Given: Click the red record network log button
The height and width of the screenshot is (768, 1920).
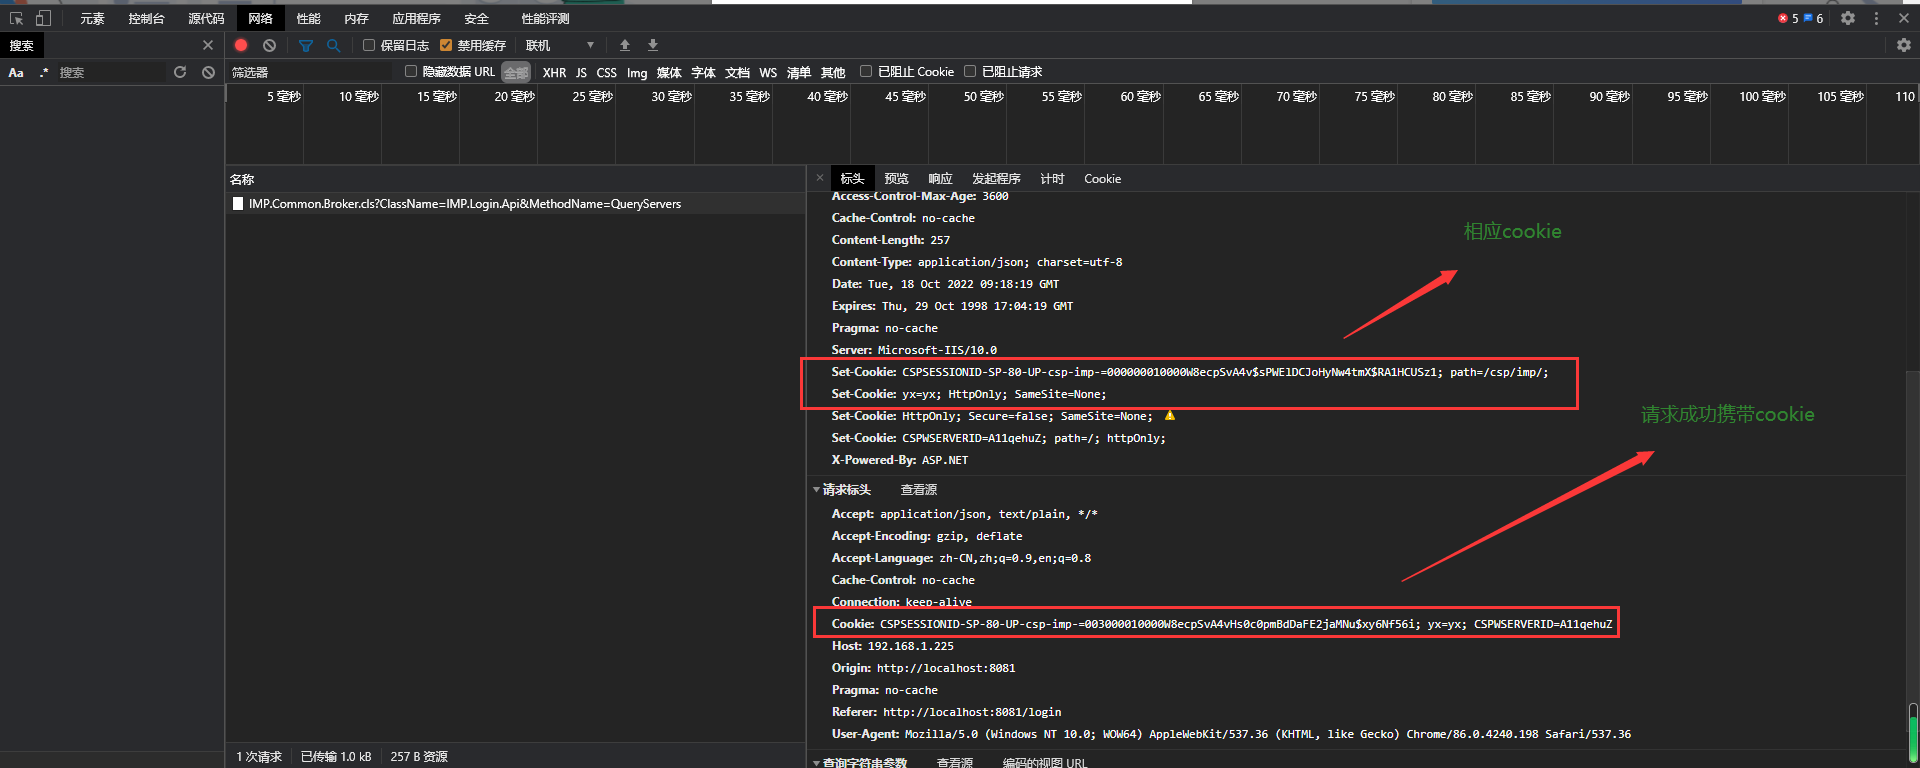Looking at the screenshot, I should point(241,45).
